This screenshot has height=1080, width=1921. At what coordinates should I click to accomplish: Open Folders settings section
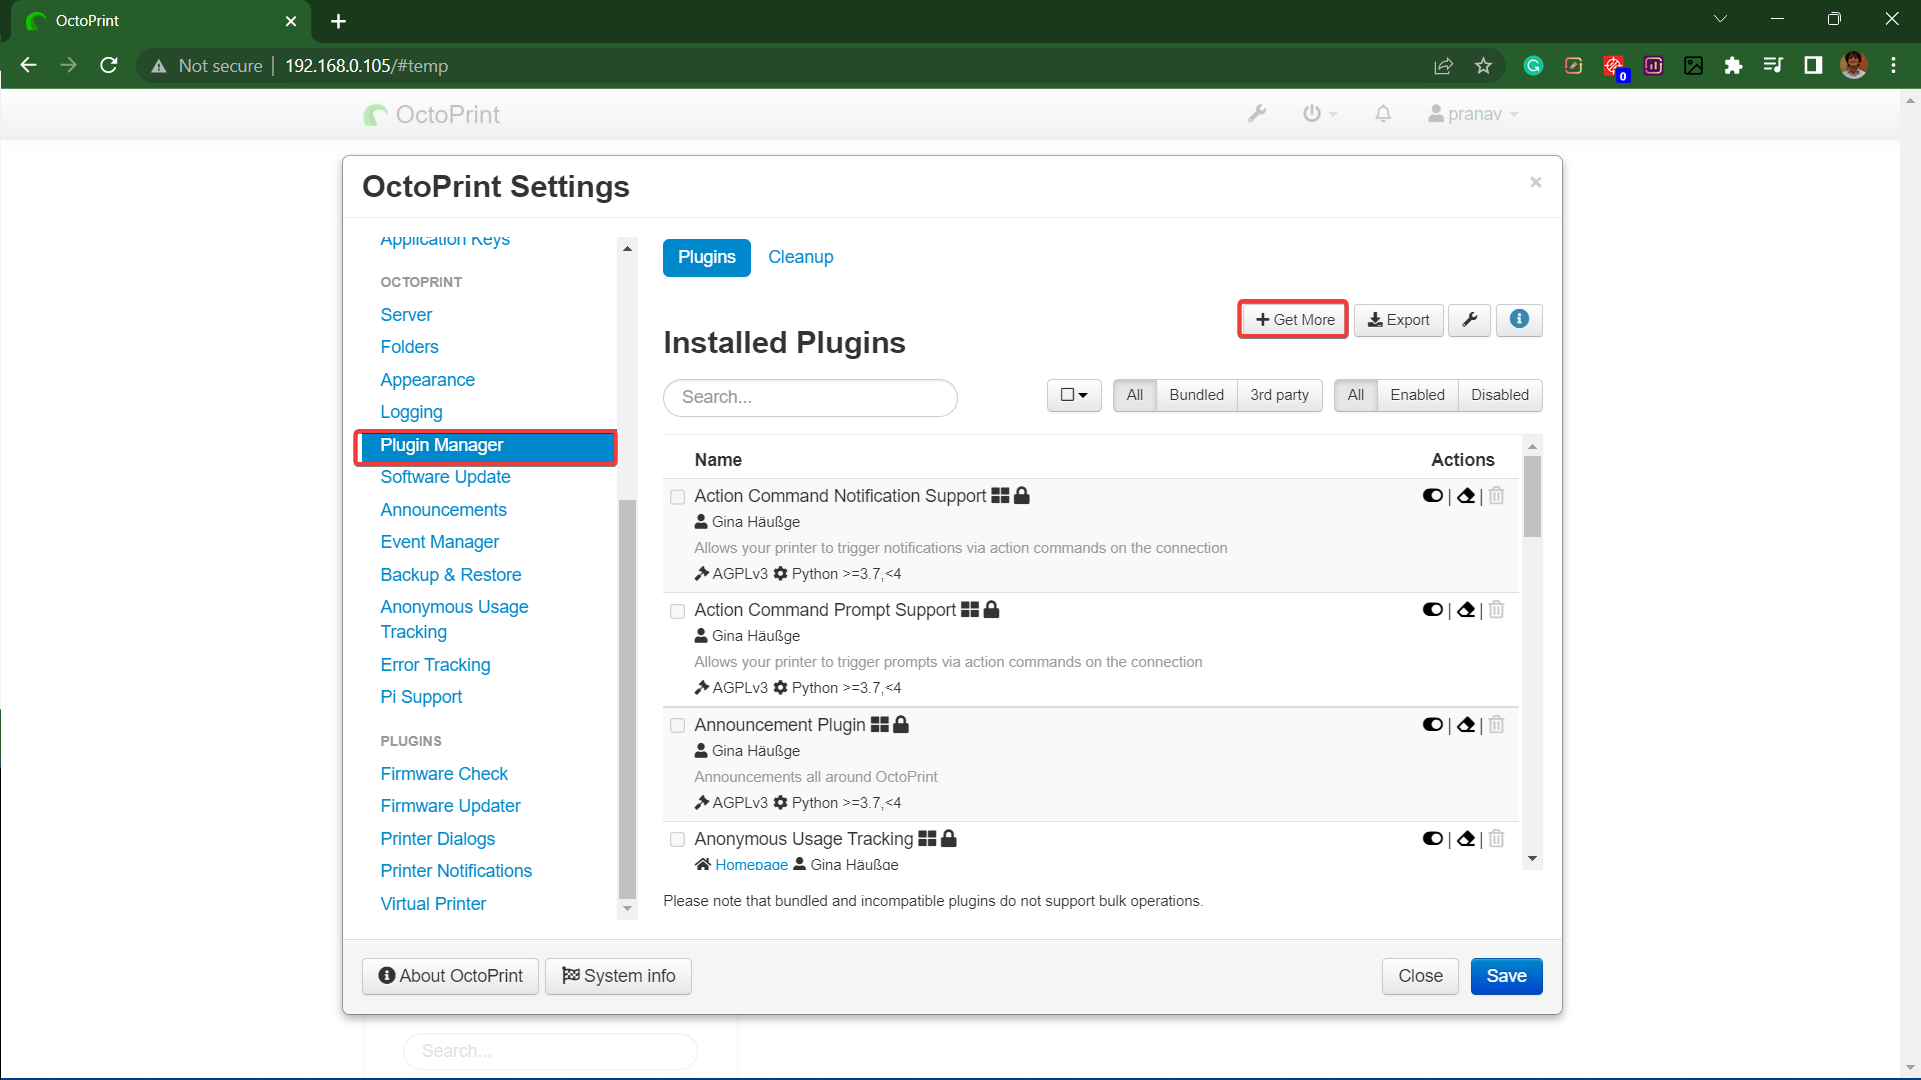pos(409,347)
